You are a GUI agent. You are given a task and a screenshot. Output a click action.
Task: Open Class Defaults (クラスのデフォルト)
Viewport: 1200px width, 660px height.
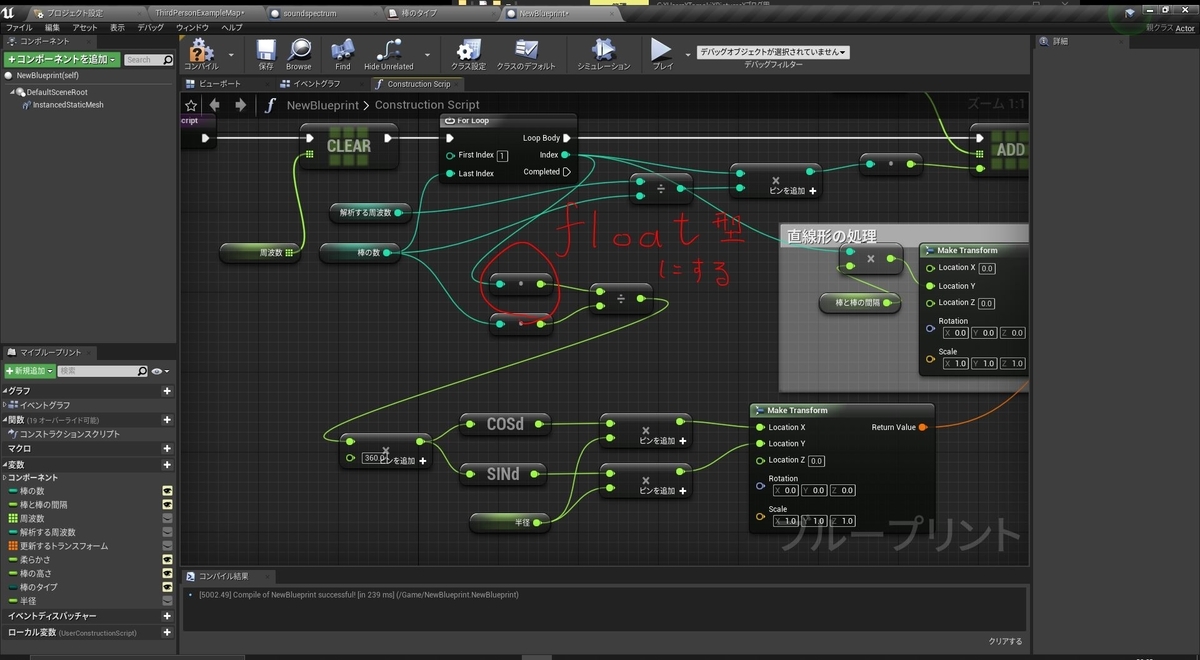tap(526, 51)
